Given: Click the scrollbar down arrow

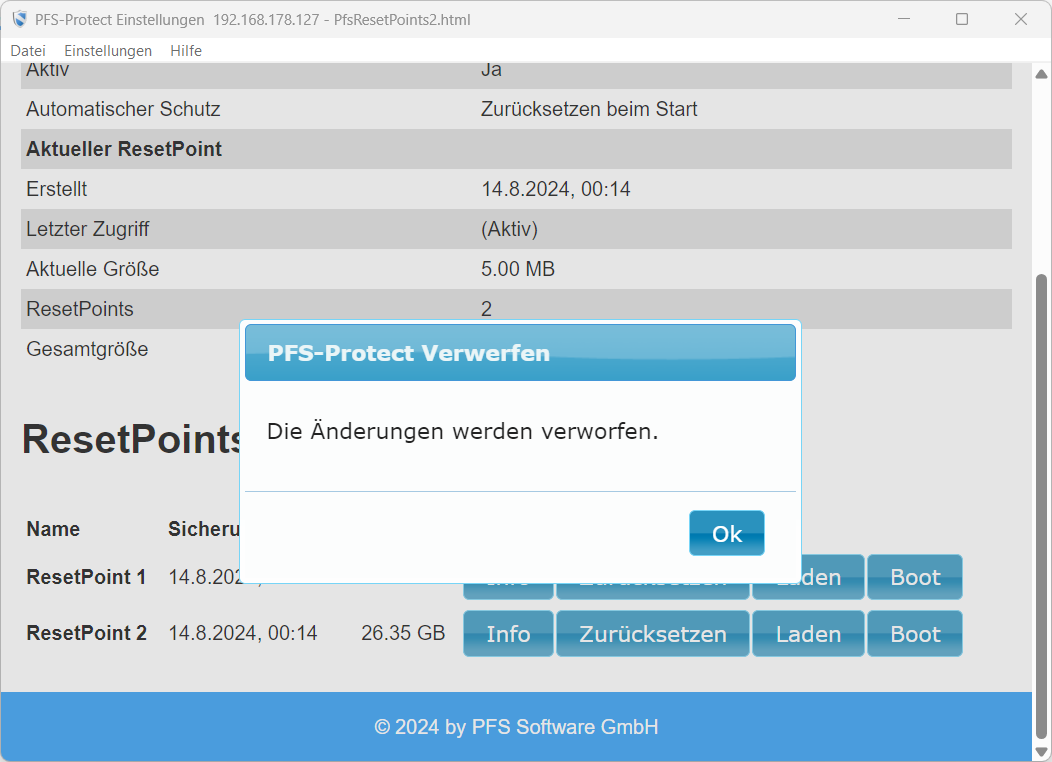Looking at the screenshot, I should click(x=1041, y=751).
